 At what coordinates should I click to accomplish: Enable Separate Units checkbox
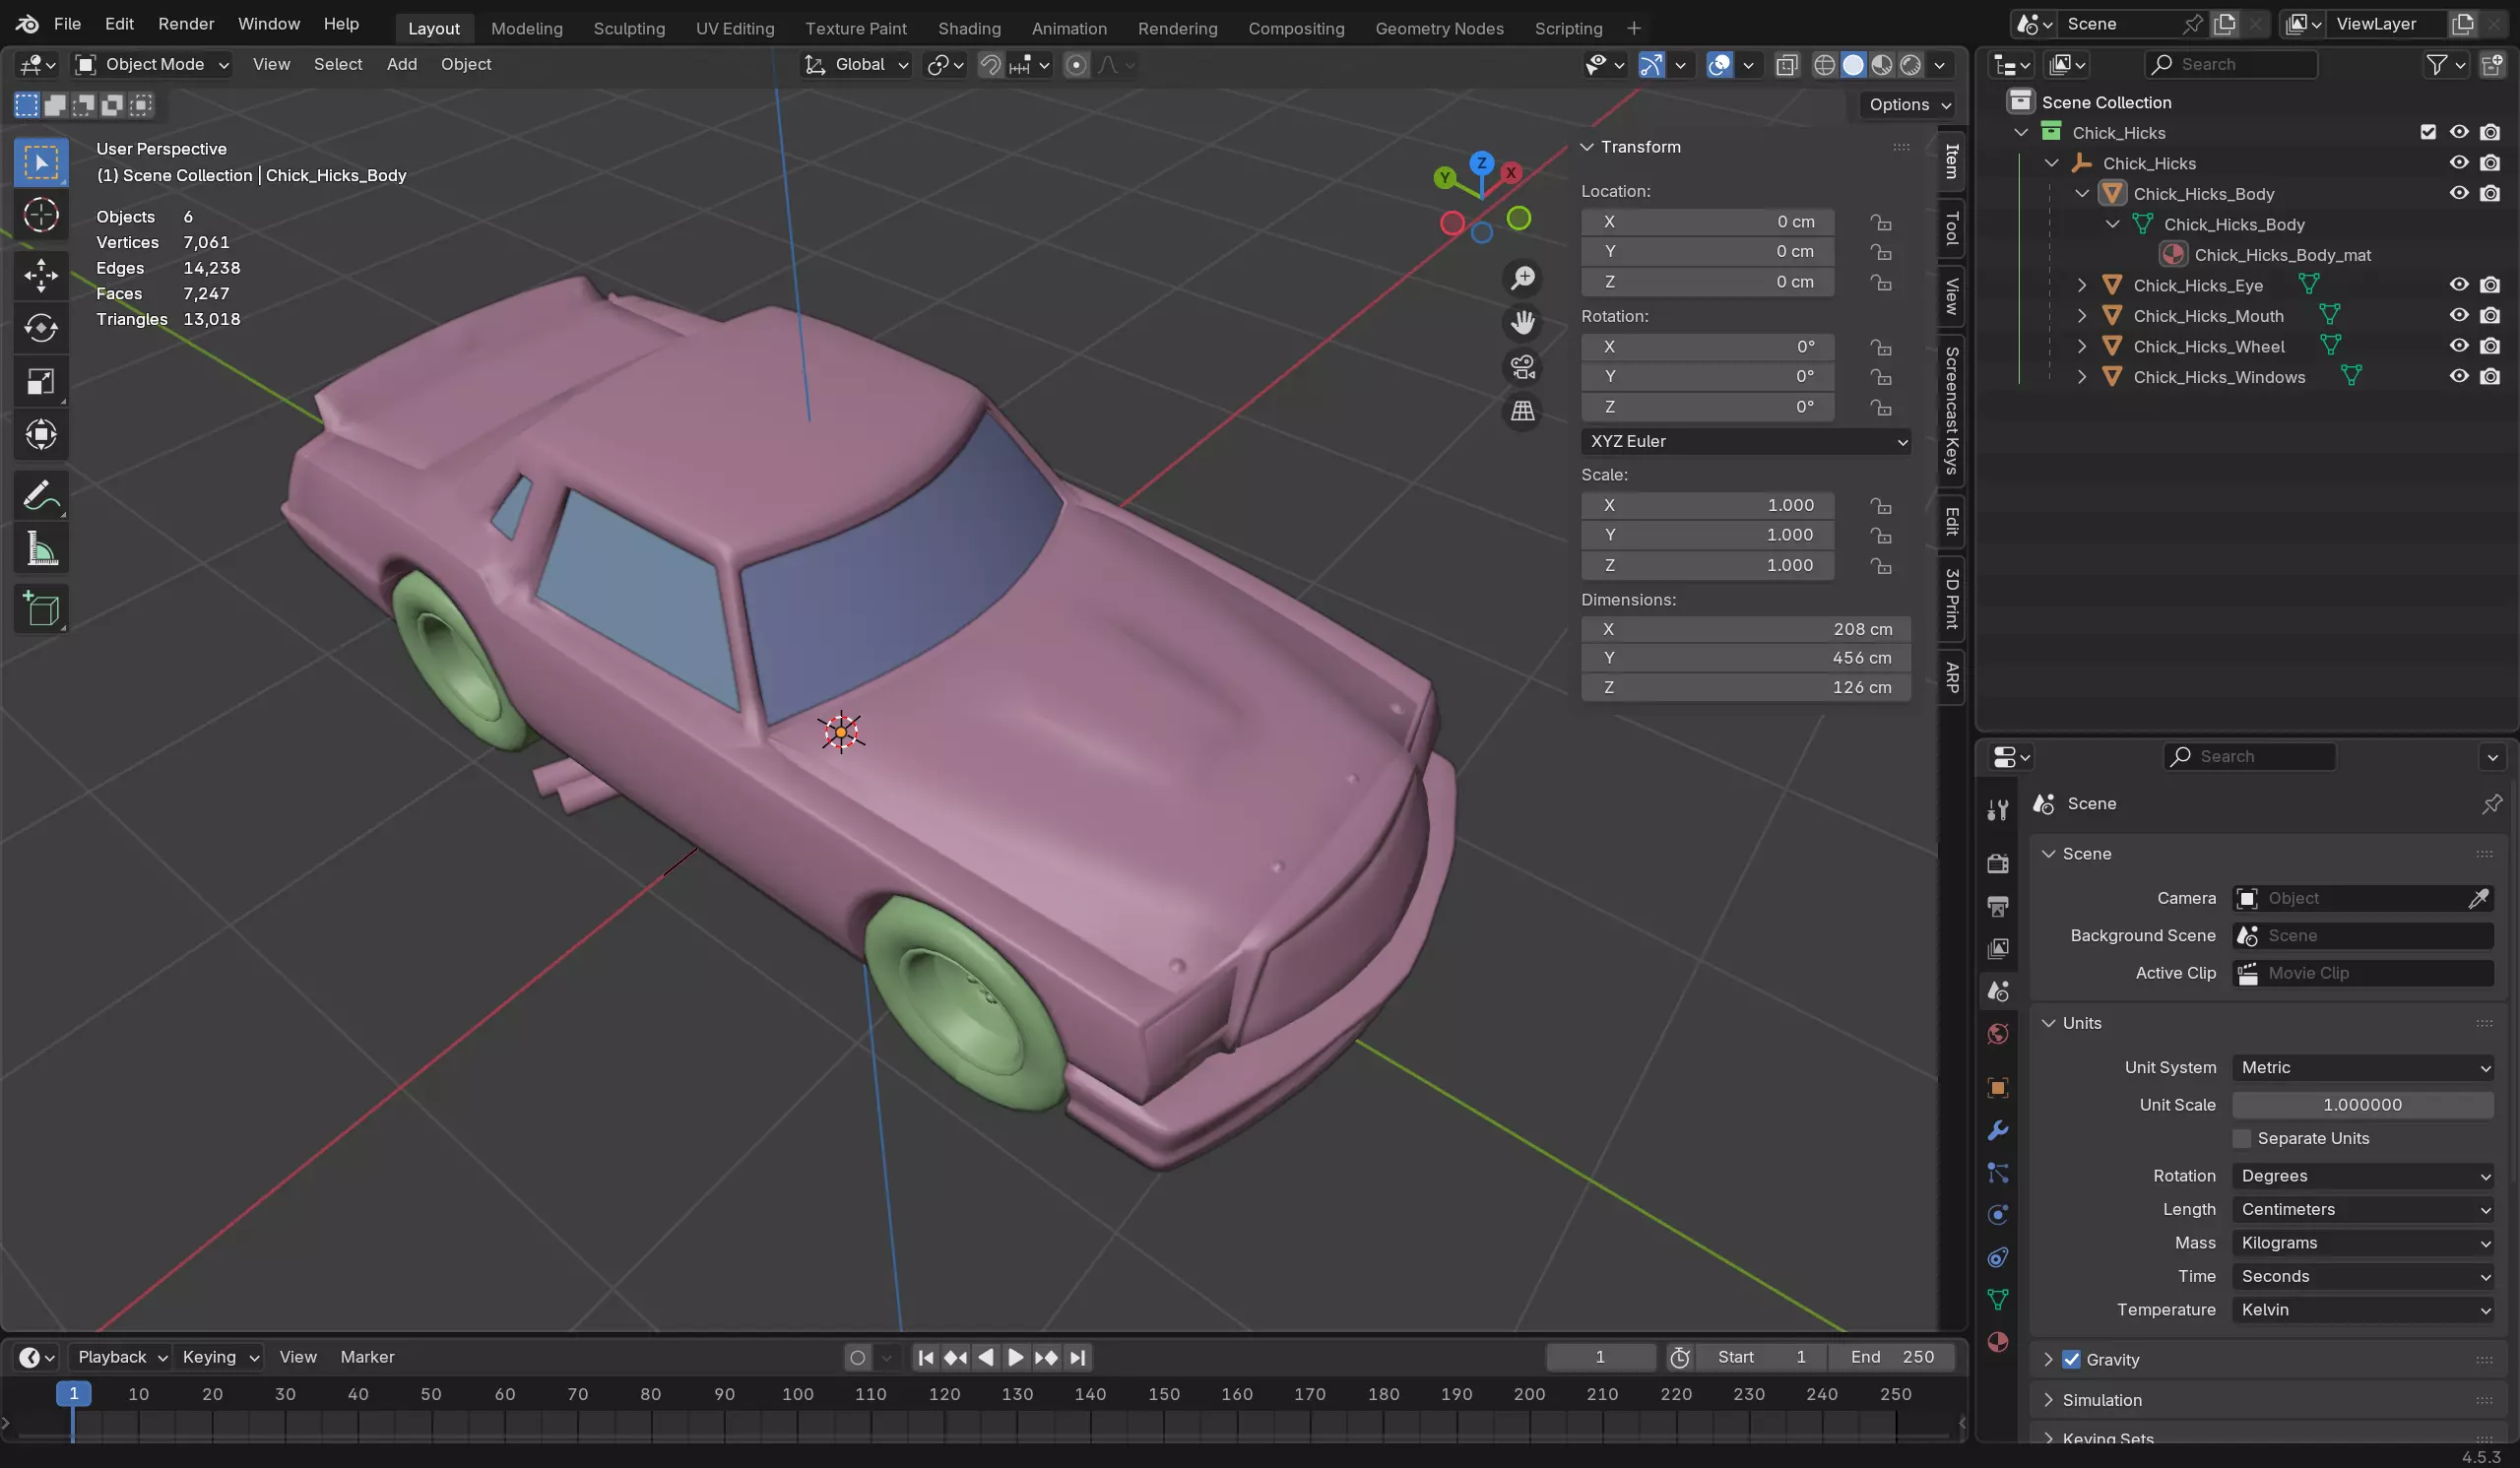pos(2242,1138)
